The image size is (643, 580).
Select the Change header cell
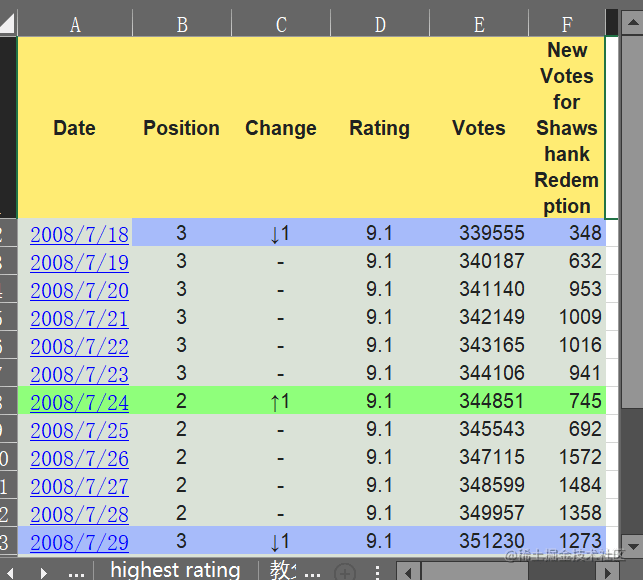click(x=281, y=128)
